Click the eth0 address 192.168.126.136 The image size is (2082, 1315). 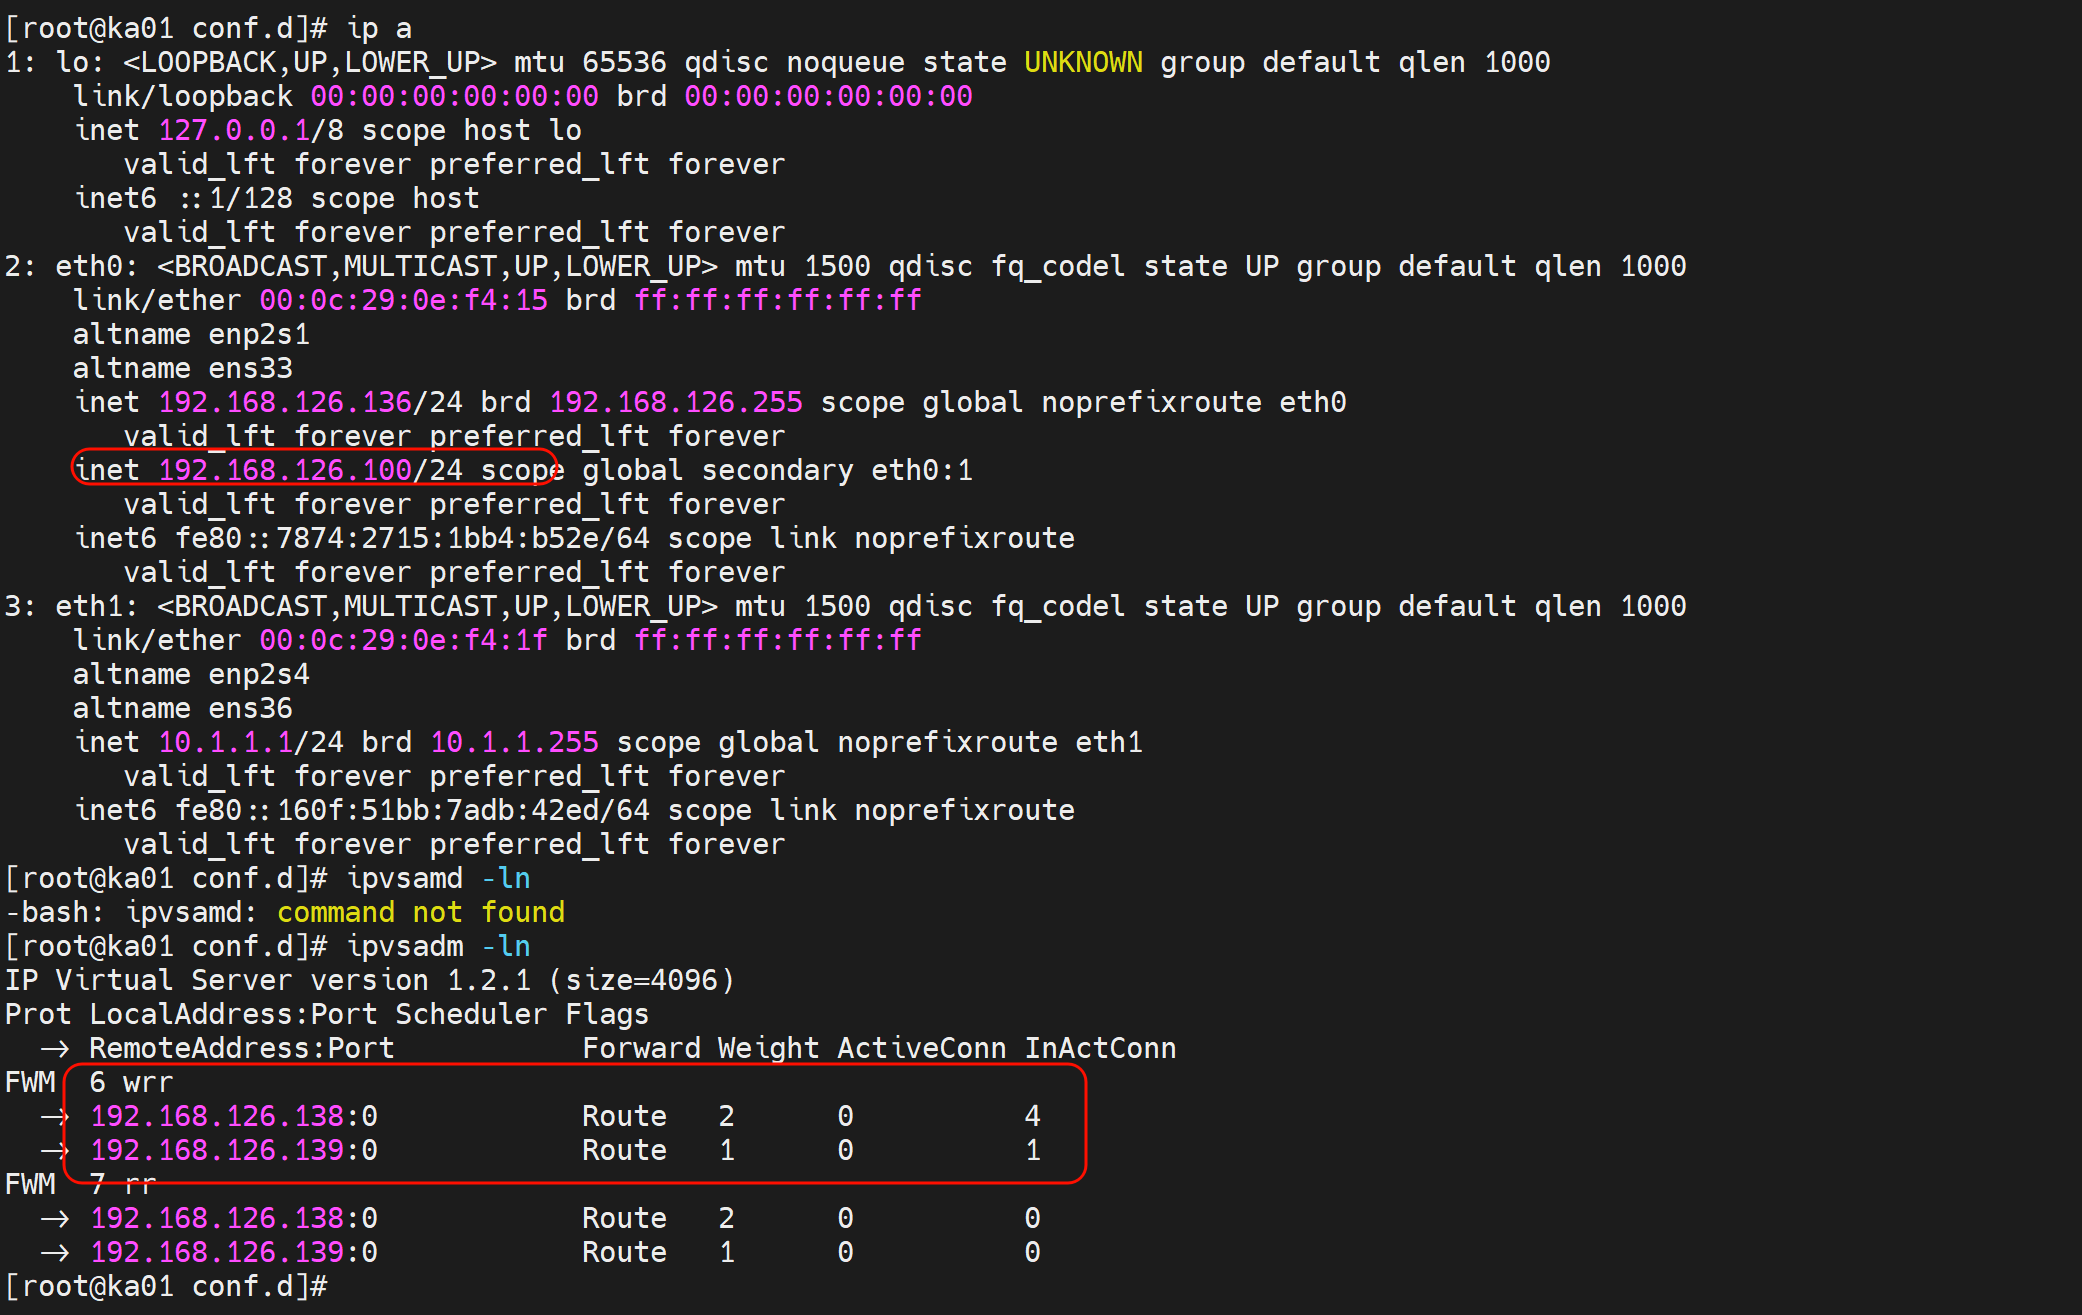285,402
